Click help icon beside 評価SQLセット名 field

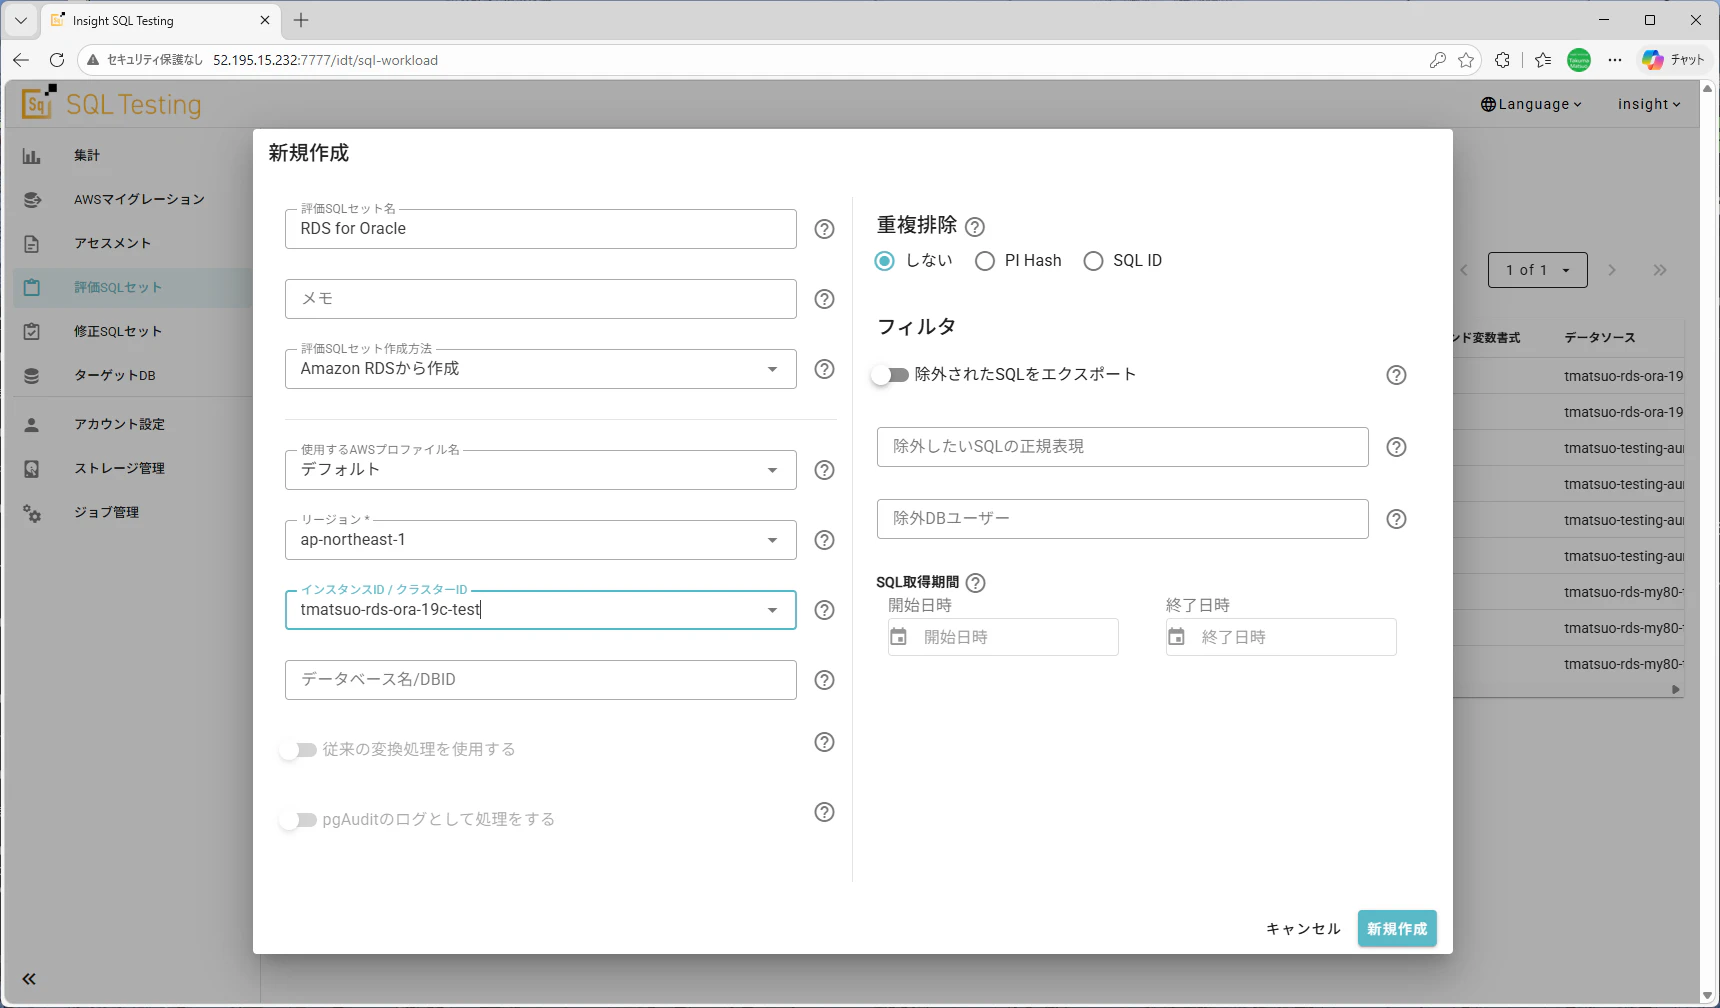824,229
